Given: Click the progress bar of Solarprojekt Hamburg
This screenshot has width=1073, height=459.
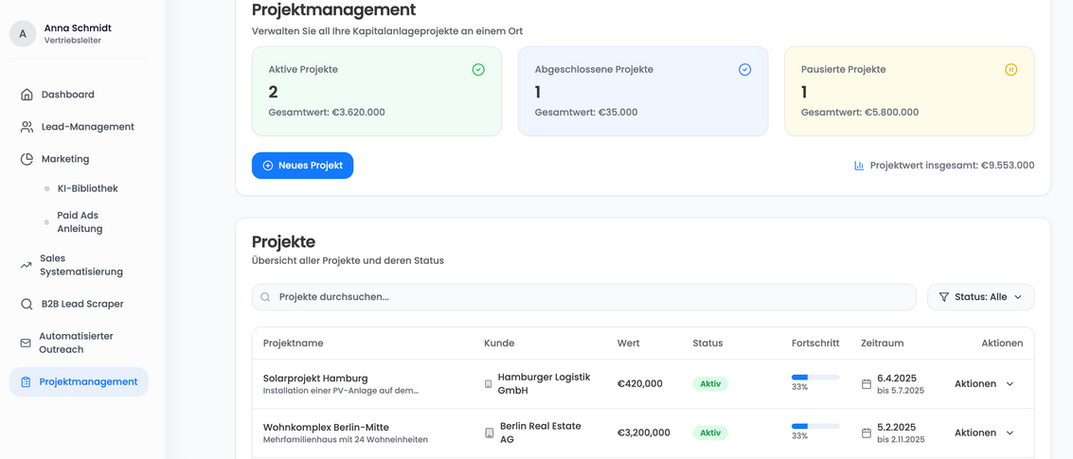Looking at the screenshot, I should tap(815, 378).
